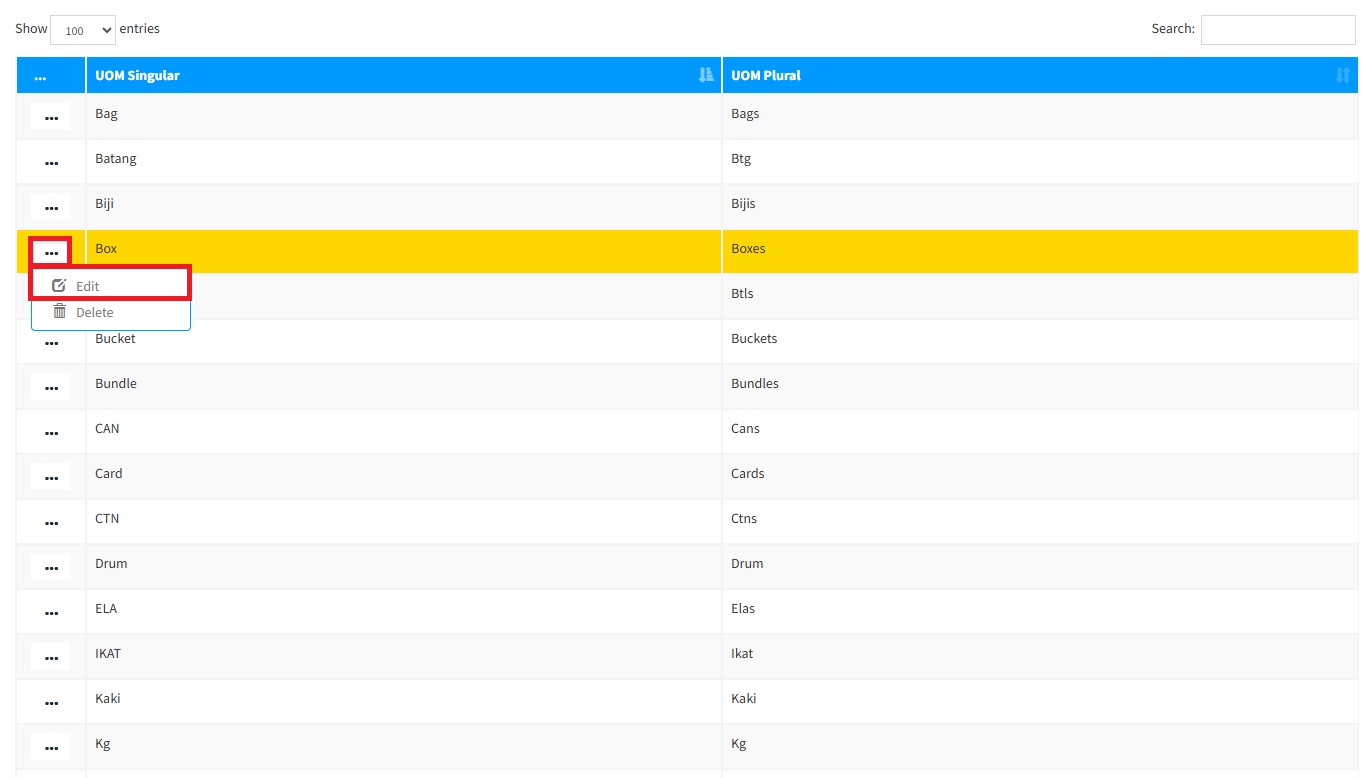Screen dimensions: 1368x778
Task: Click the ellipsis column header
Action: click(x=40, y=76)
